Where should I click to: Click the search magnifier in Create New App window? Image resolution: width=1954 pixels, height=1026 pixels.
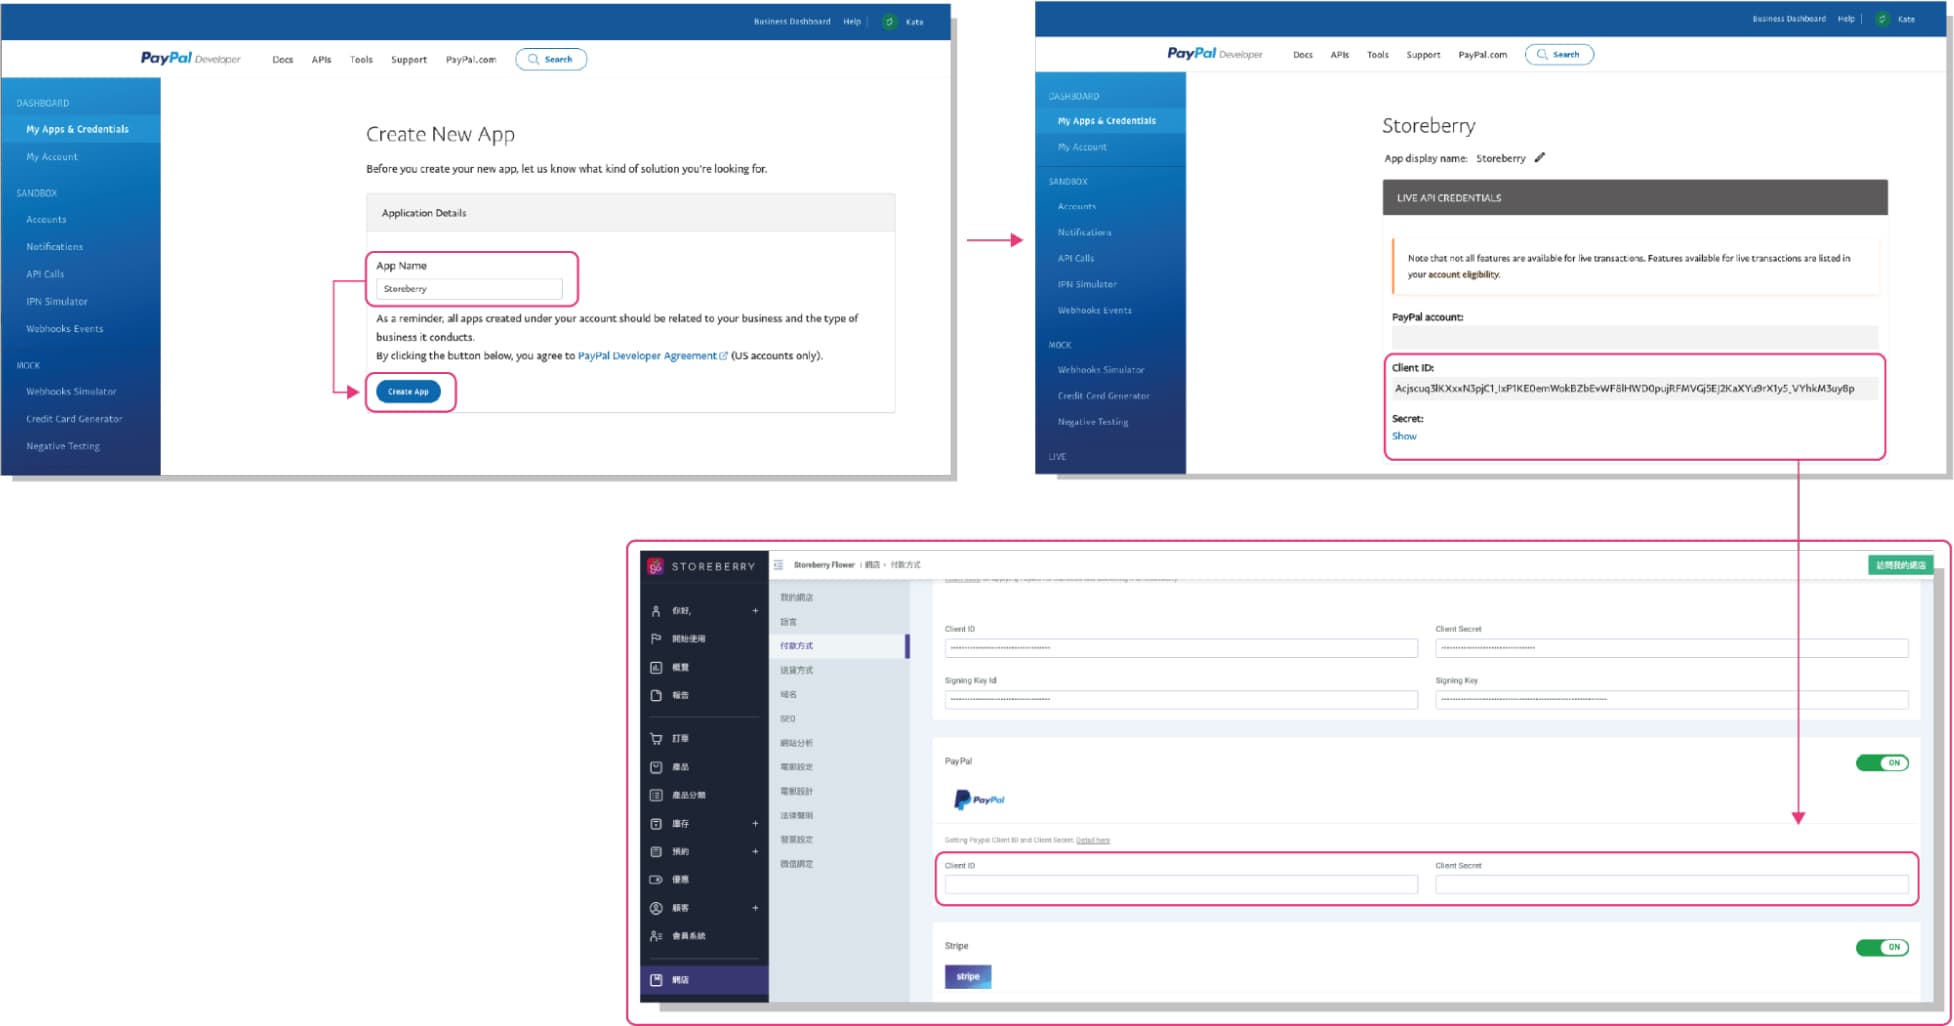pyautogui.click(x=533, y=59)
